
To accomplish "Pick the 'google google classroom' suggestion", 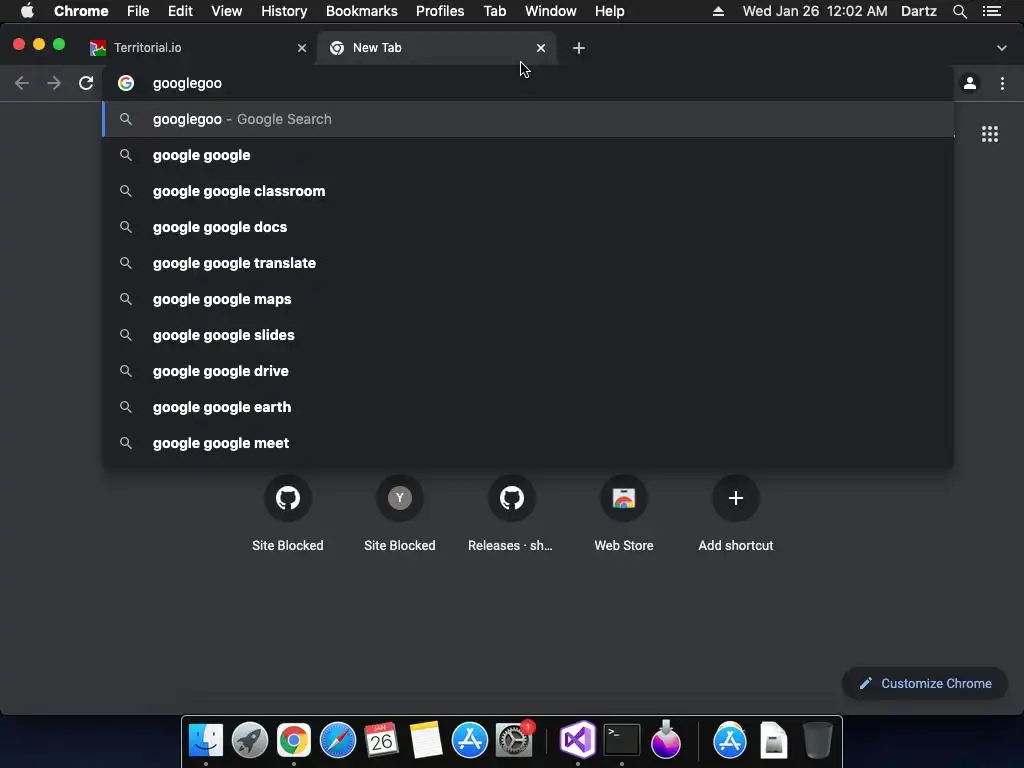I will pyautogui.click(x=528, y=191).
